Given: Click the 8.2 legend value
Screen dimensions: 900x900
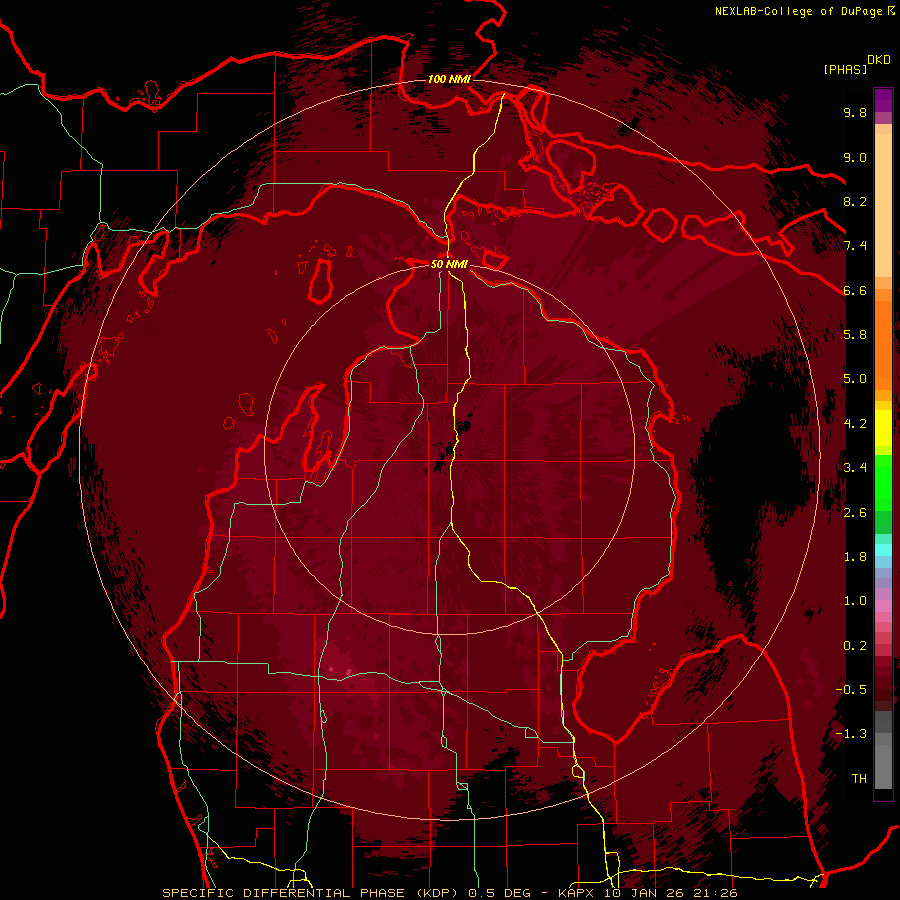Looking at the screenshot, I should pos(855,201).
